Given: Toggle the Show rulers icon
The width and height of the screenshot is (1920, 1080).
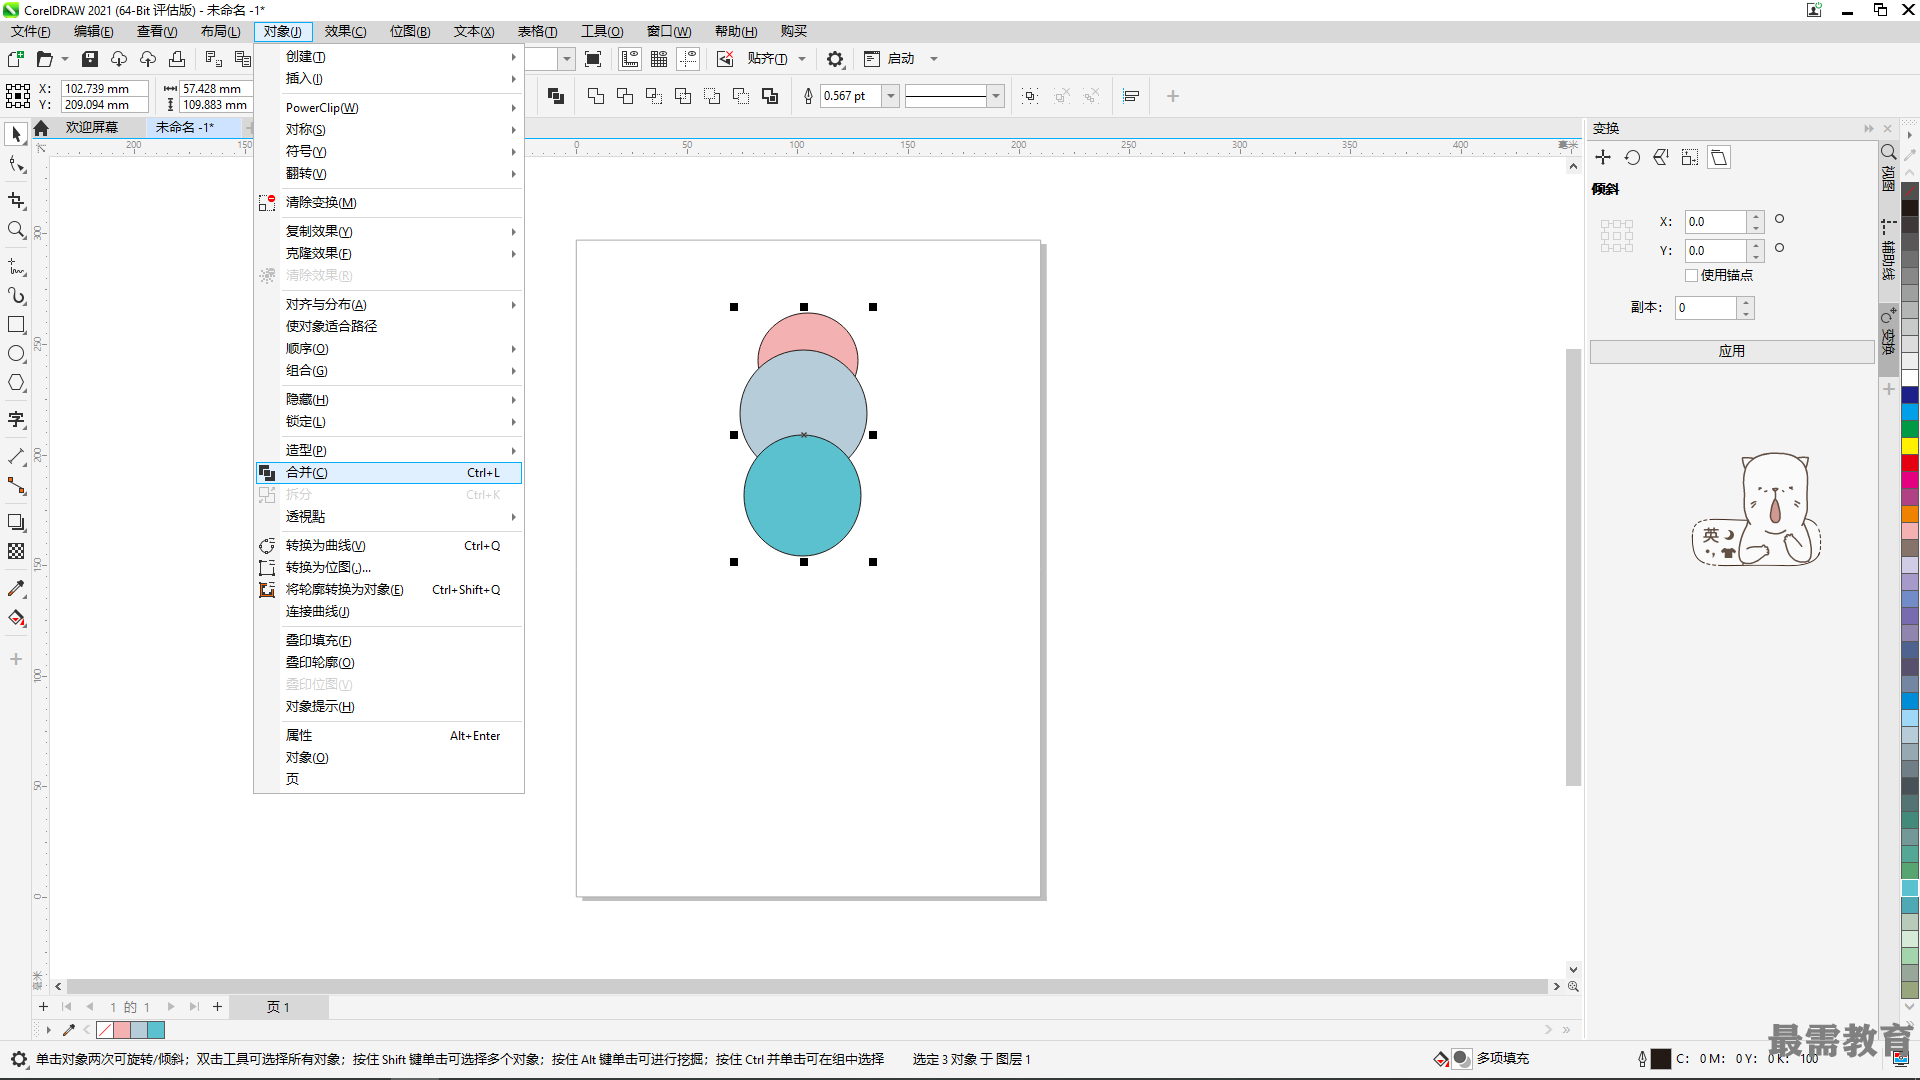Looking at the screenshot, I should 630,59.
